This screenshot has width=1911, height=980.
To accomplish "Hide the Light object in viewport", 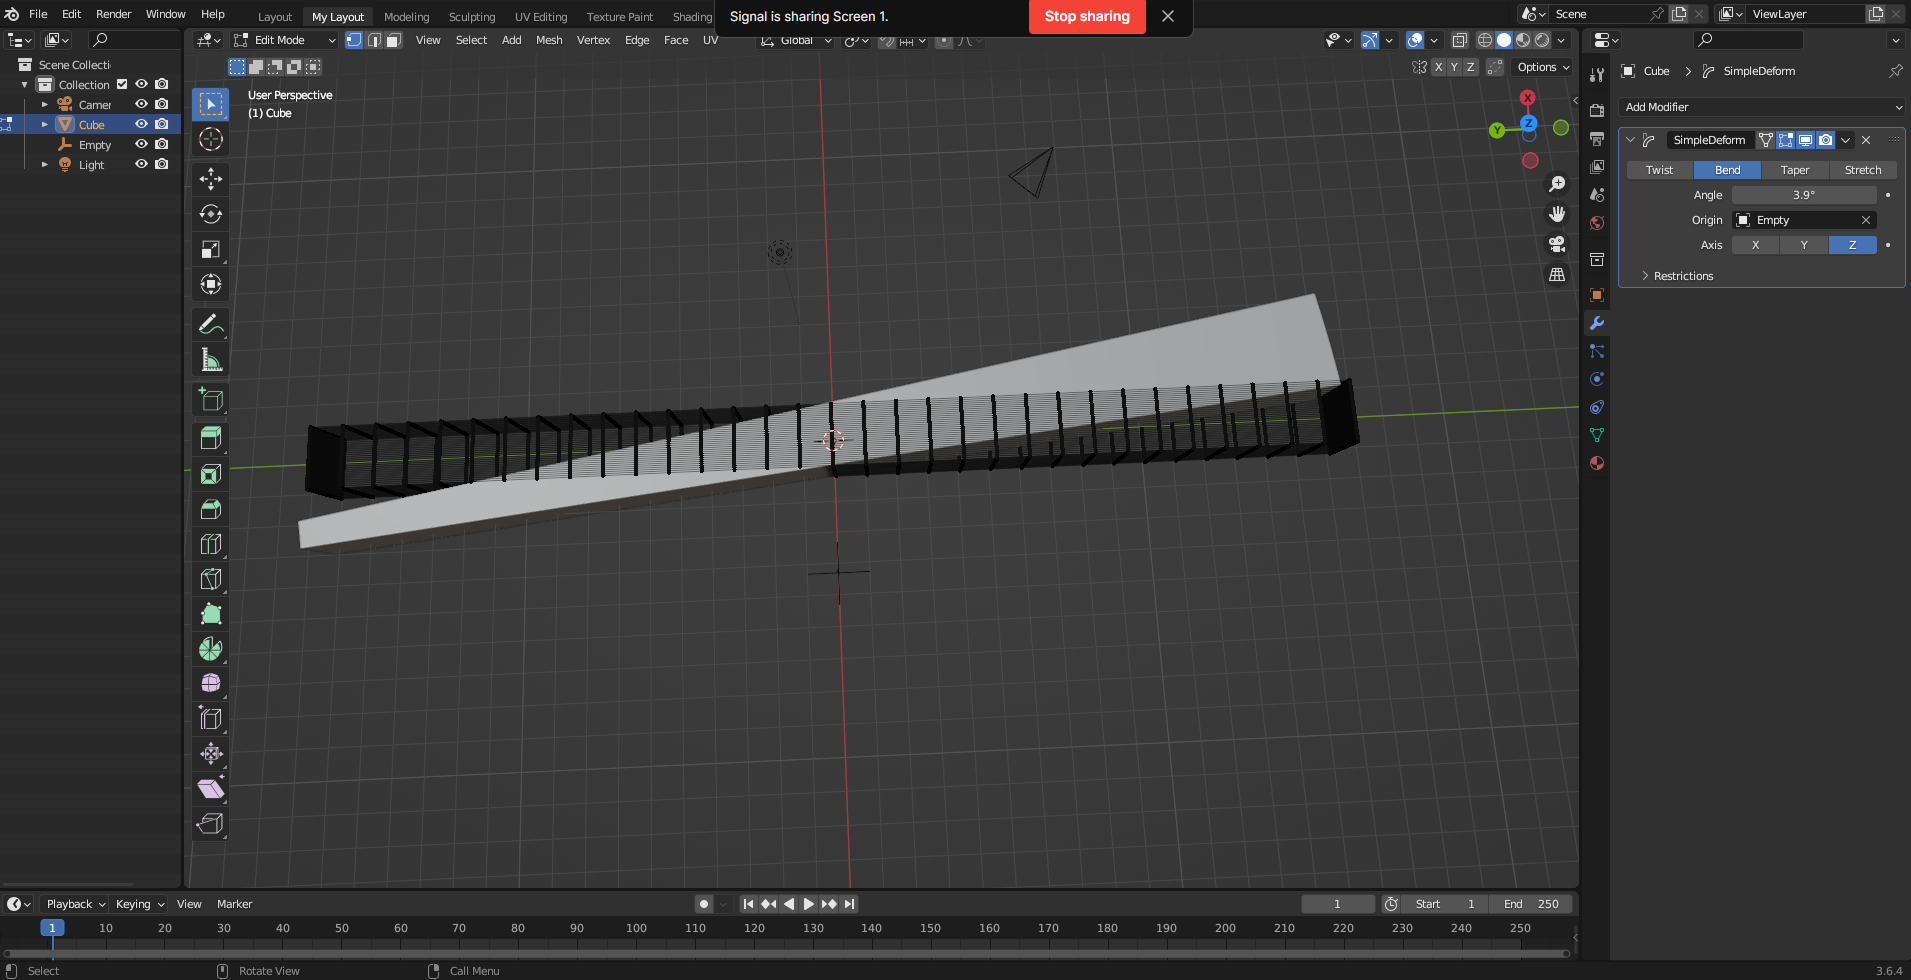I will (x=141, y=164).
